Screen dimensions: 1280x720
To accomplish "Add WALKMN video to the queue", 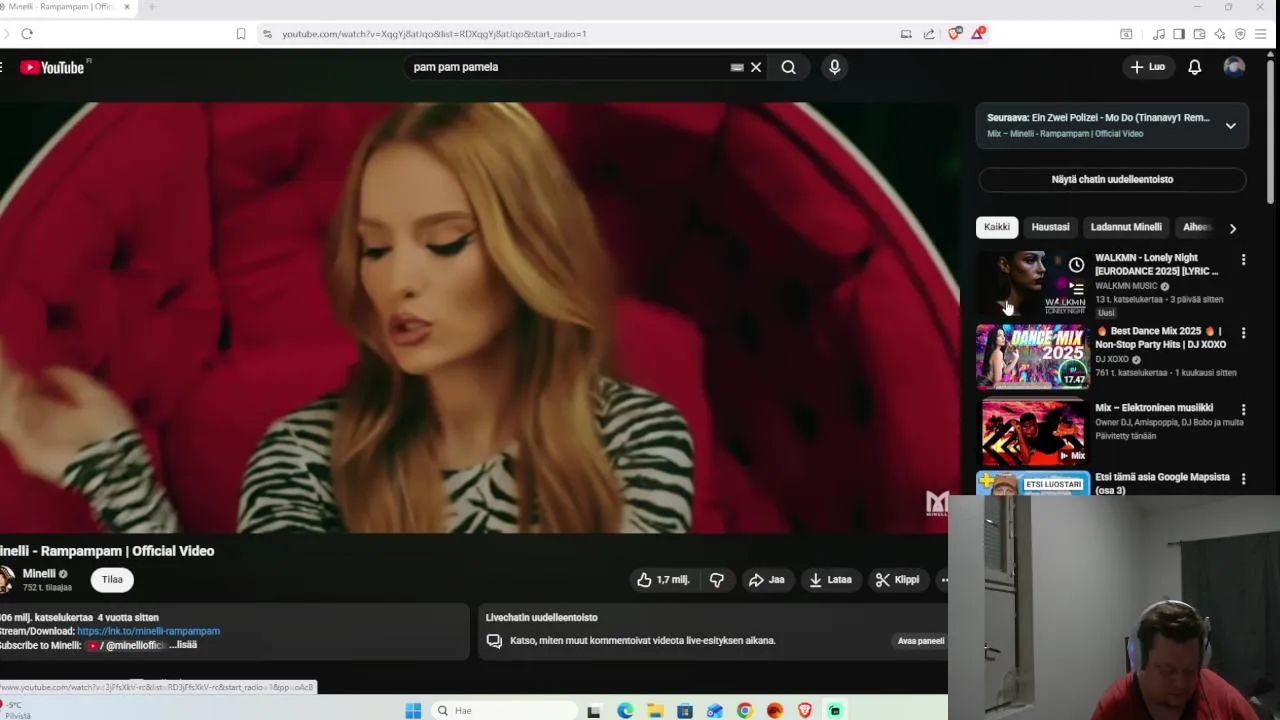I will point(1076,289).
